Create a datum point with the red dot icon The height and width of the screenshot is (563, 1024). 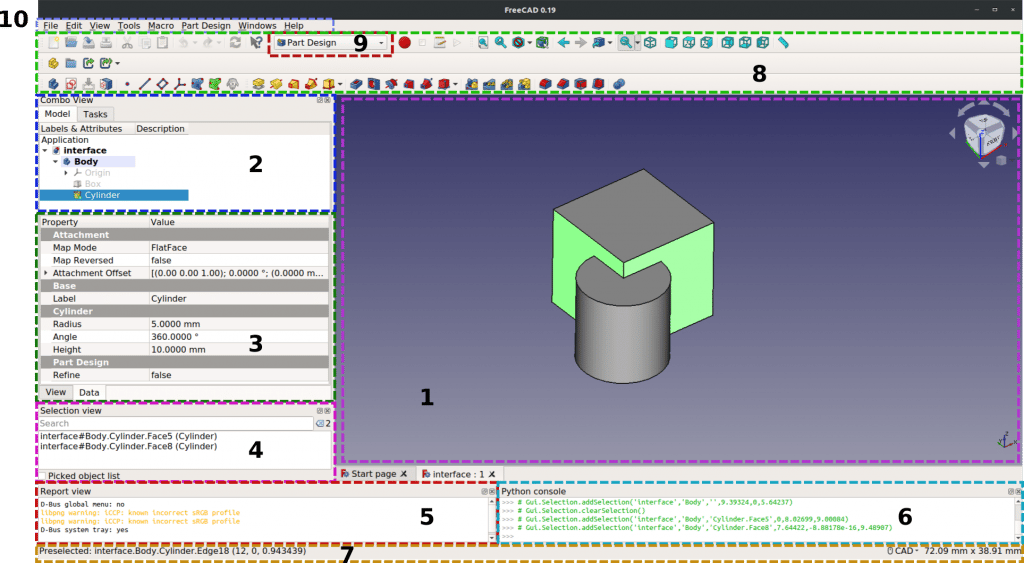coord(127,84)
